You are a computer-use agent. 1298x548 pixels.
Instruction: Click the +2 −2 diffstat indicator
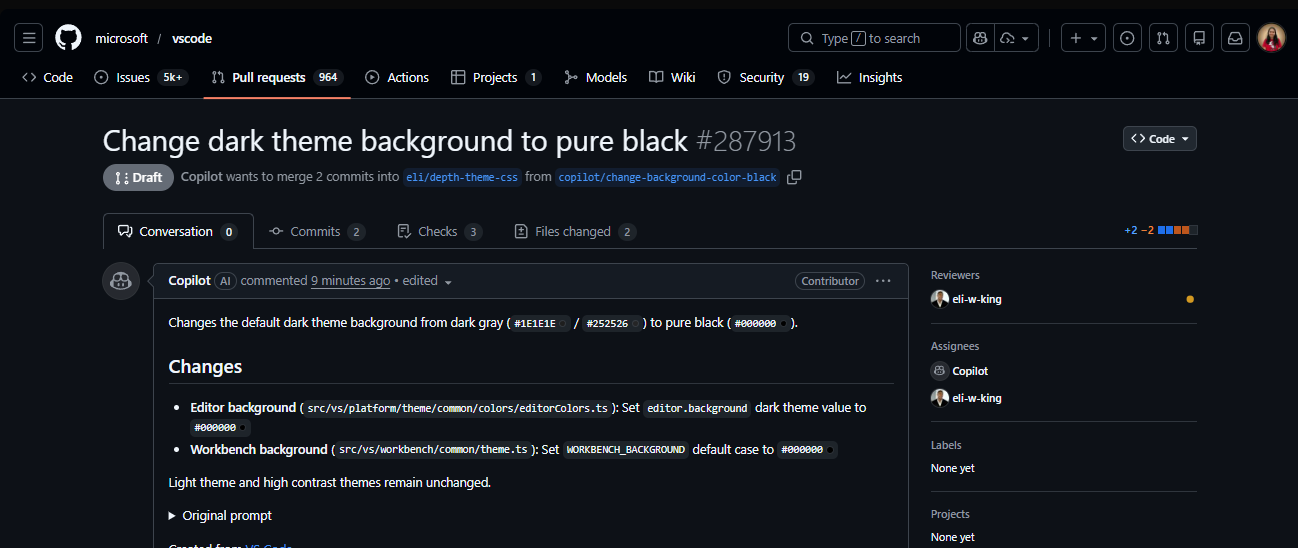[1160, 230]
